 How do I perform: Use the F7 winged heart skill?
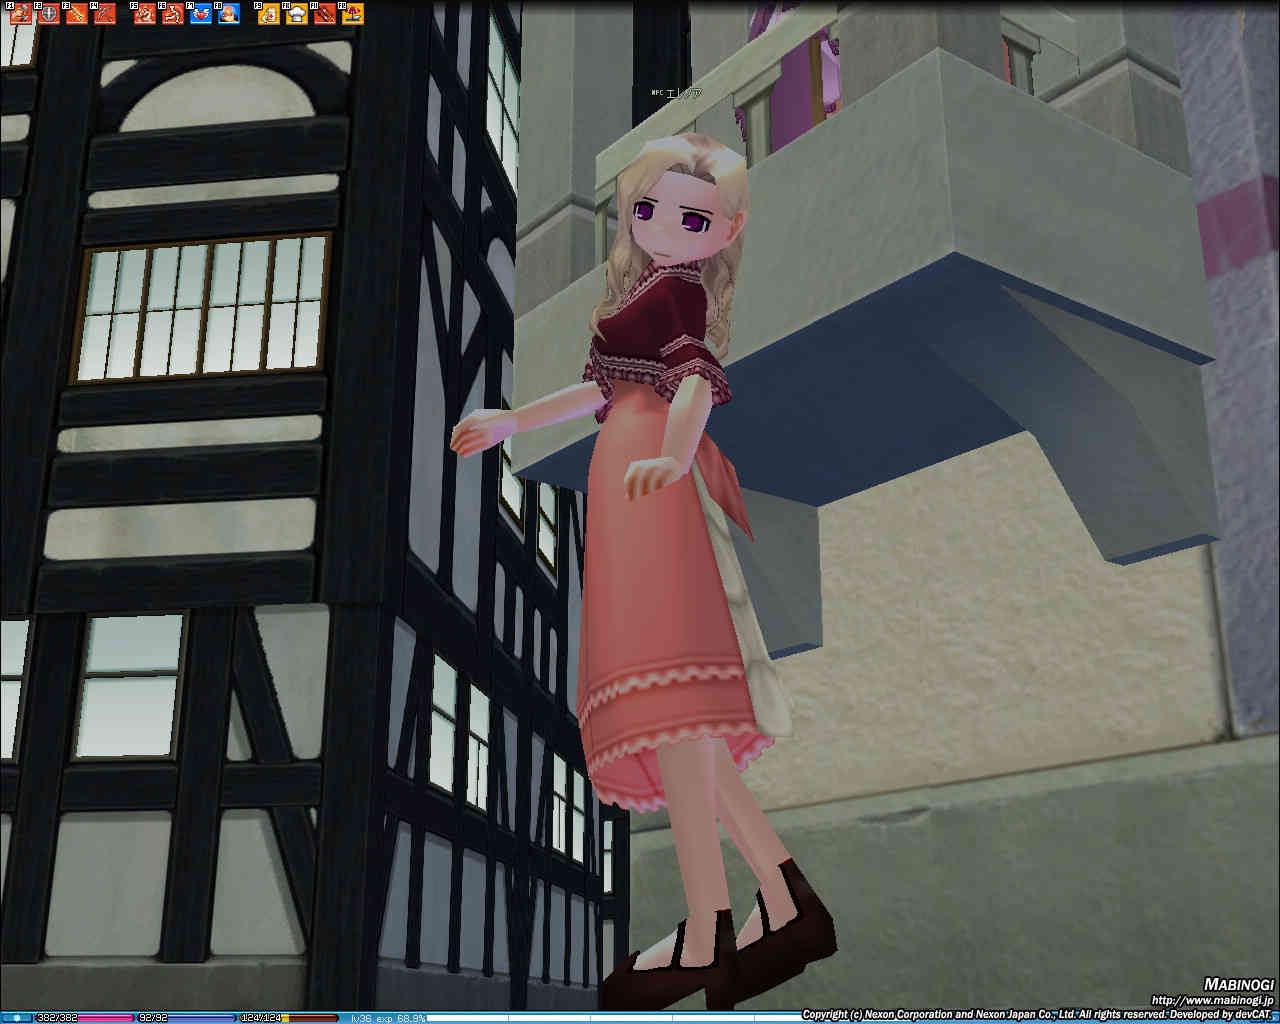pos(201,13)
